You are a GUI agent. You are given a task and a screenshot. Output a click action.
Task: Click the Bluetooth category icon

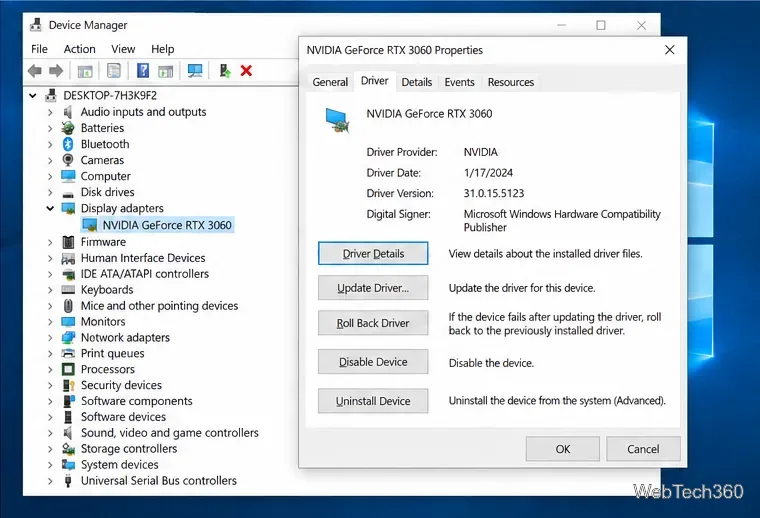pyautogui.click(x=68, y=144)
